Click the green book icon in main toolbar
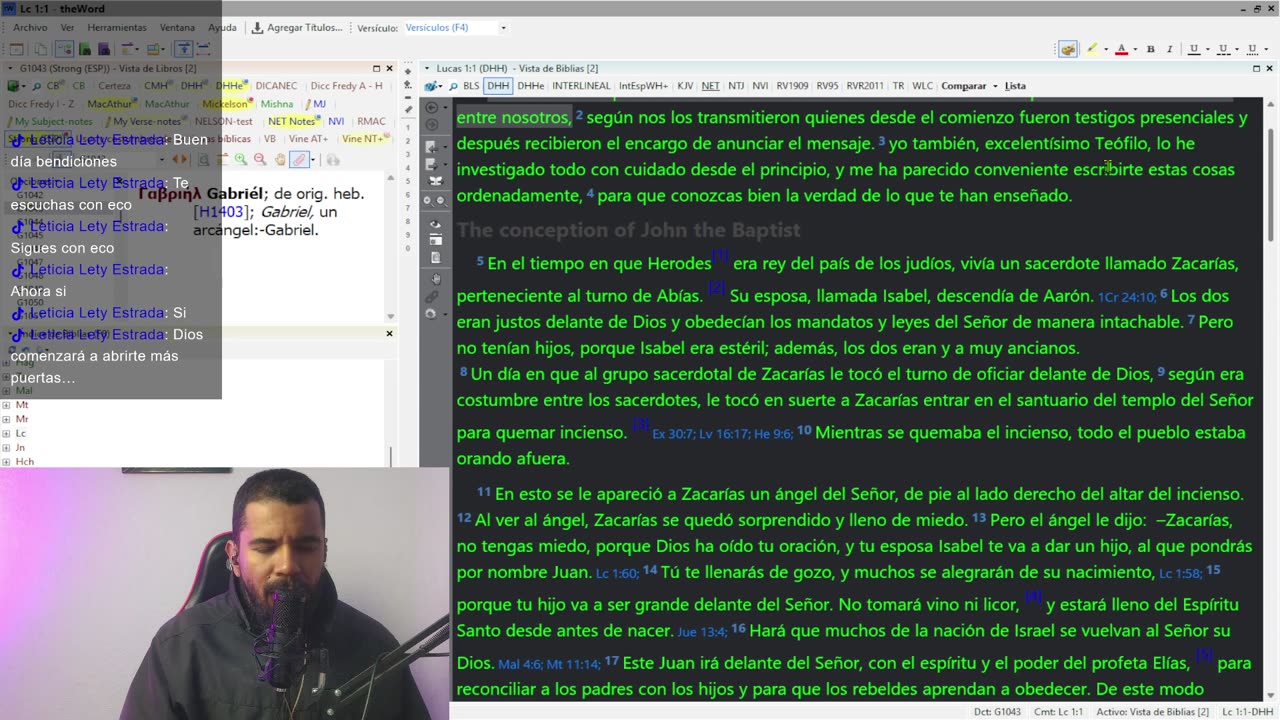The image size is (1280, 720). coord(85,49)
